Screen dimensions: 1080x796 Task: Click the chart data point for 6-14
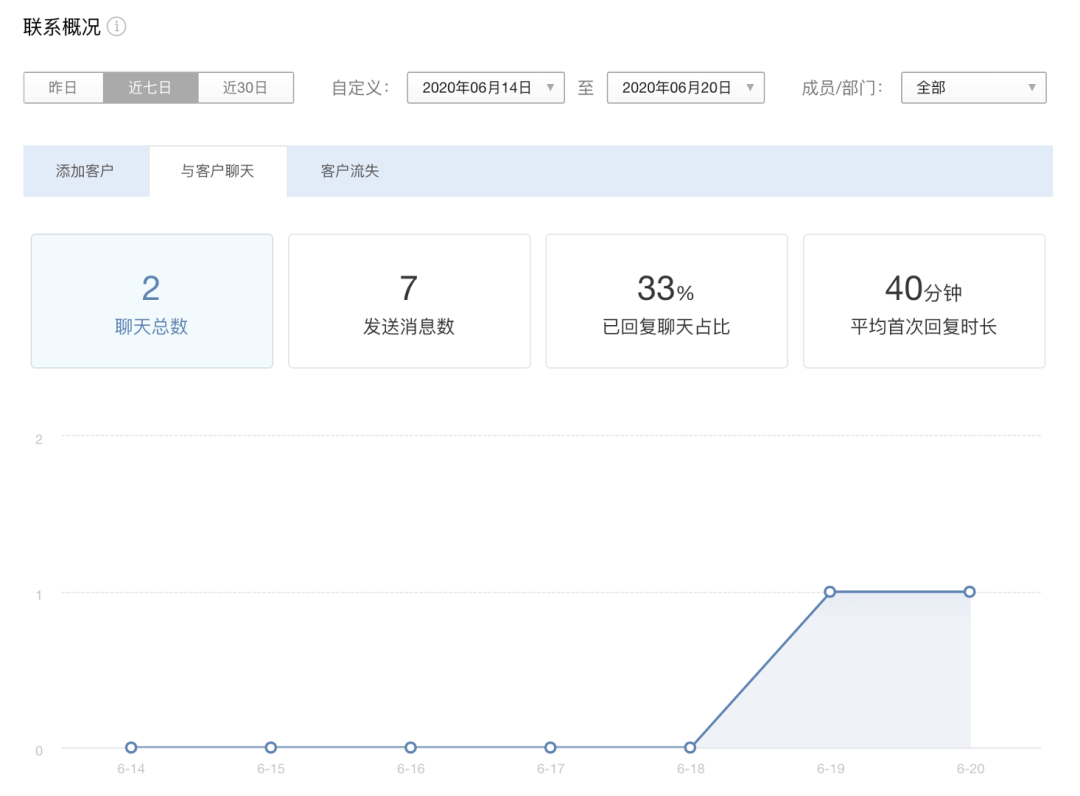tap(131, 747)
